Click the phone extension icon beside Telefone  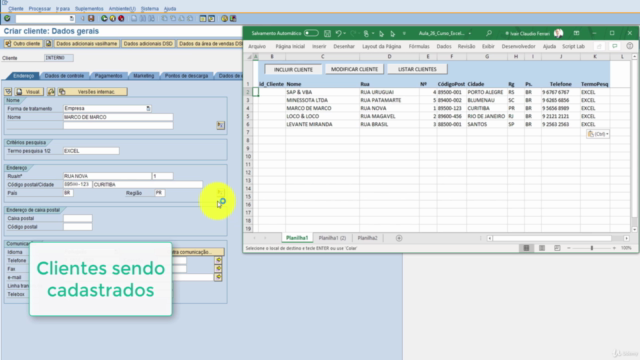[x=218, y=260]
